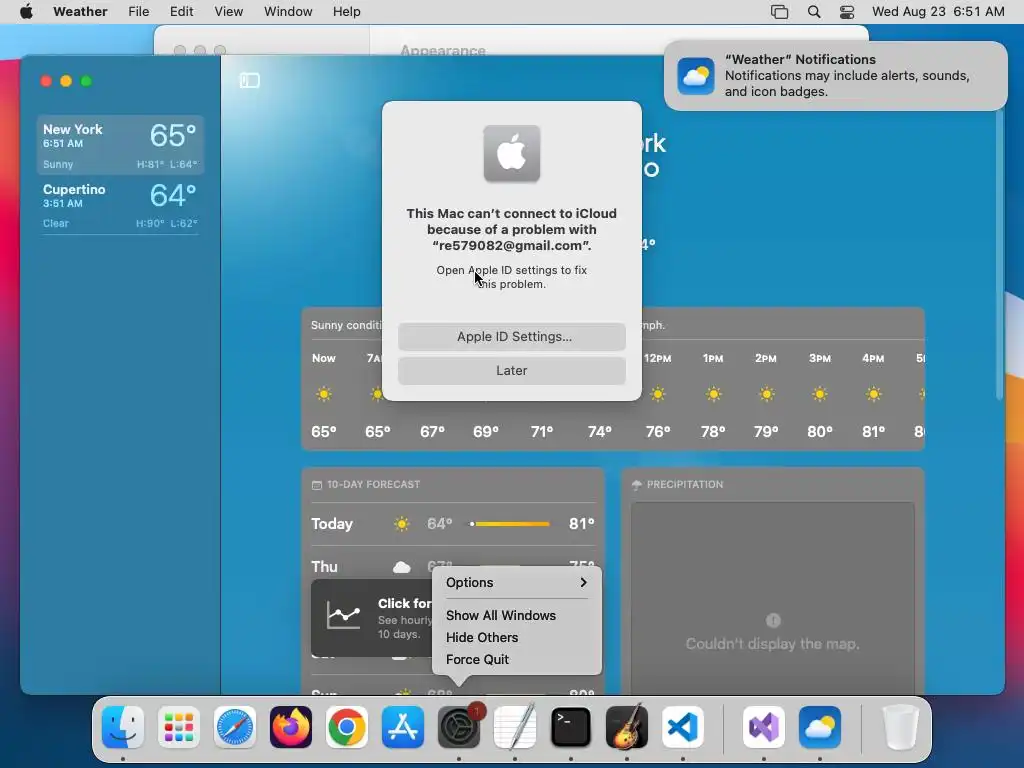Open Launchpad in the Dock
The image size is (1024, 768).
tap(179, 727)
